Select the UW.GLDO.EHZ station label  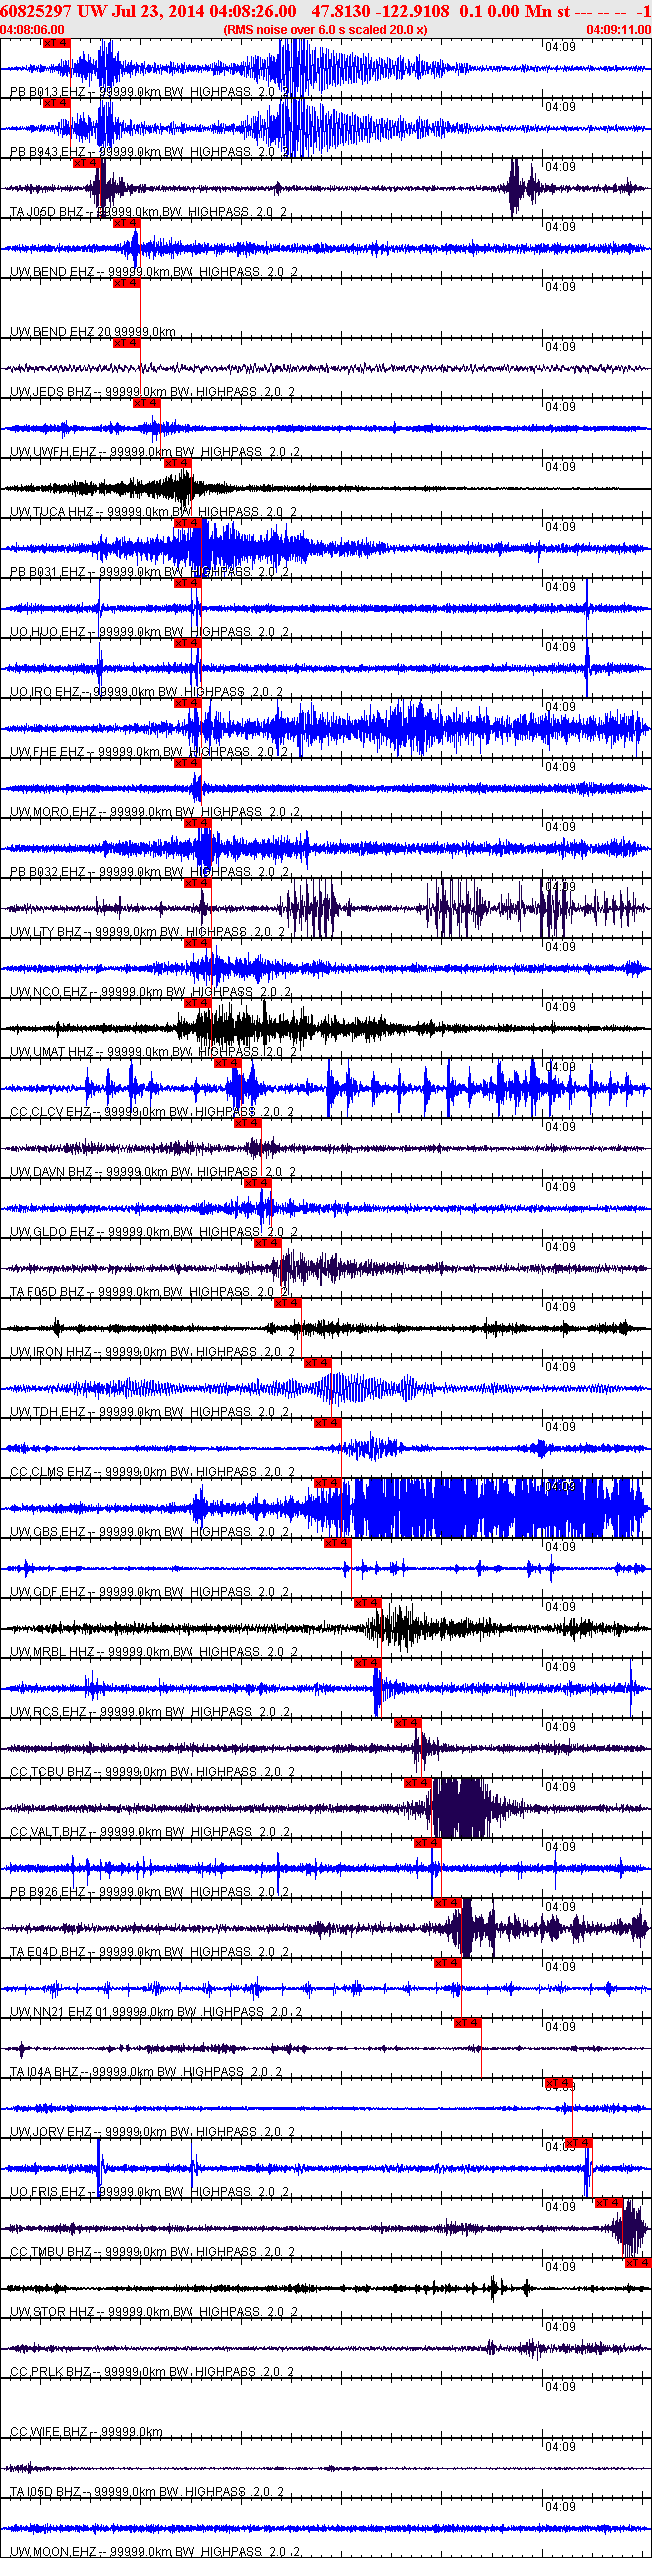153,1232
